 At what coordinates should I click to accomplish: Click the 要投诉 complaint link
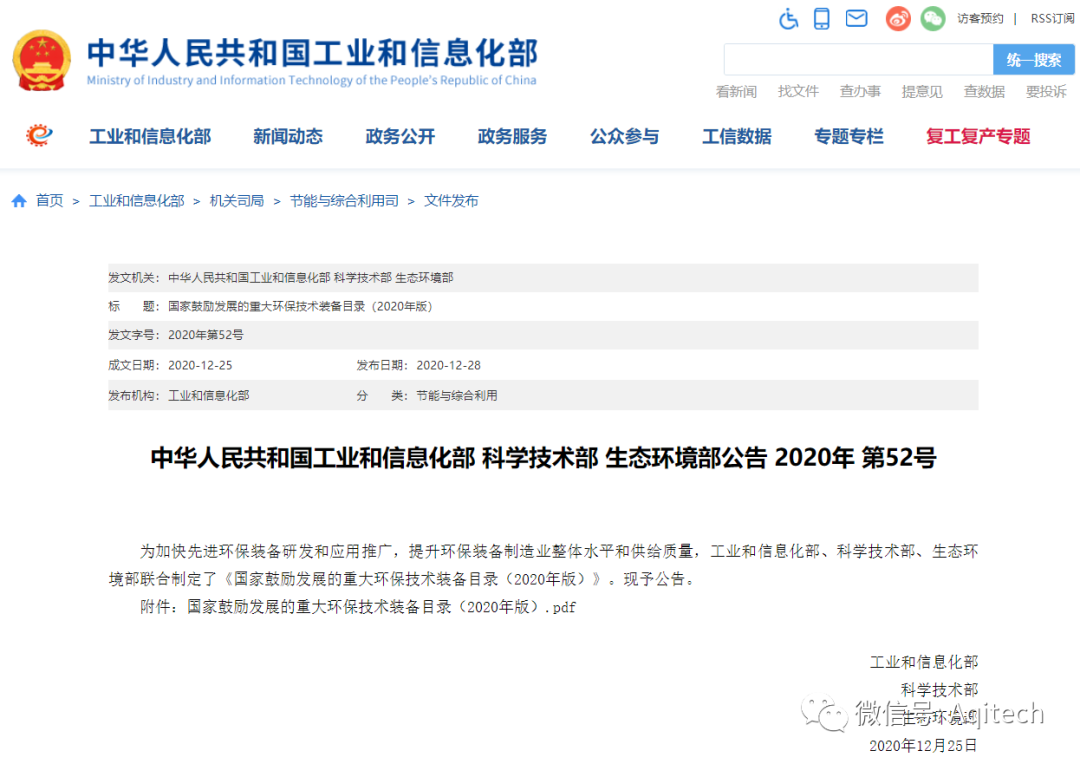click(1046, 91)
